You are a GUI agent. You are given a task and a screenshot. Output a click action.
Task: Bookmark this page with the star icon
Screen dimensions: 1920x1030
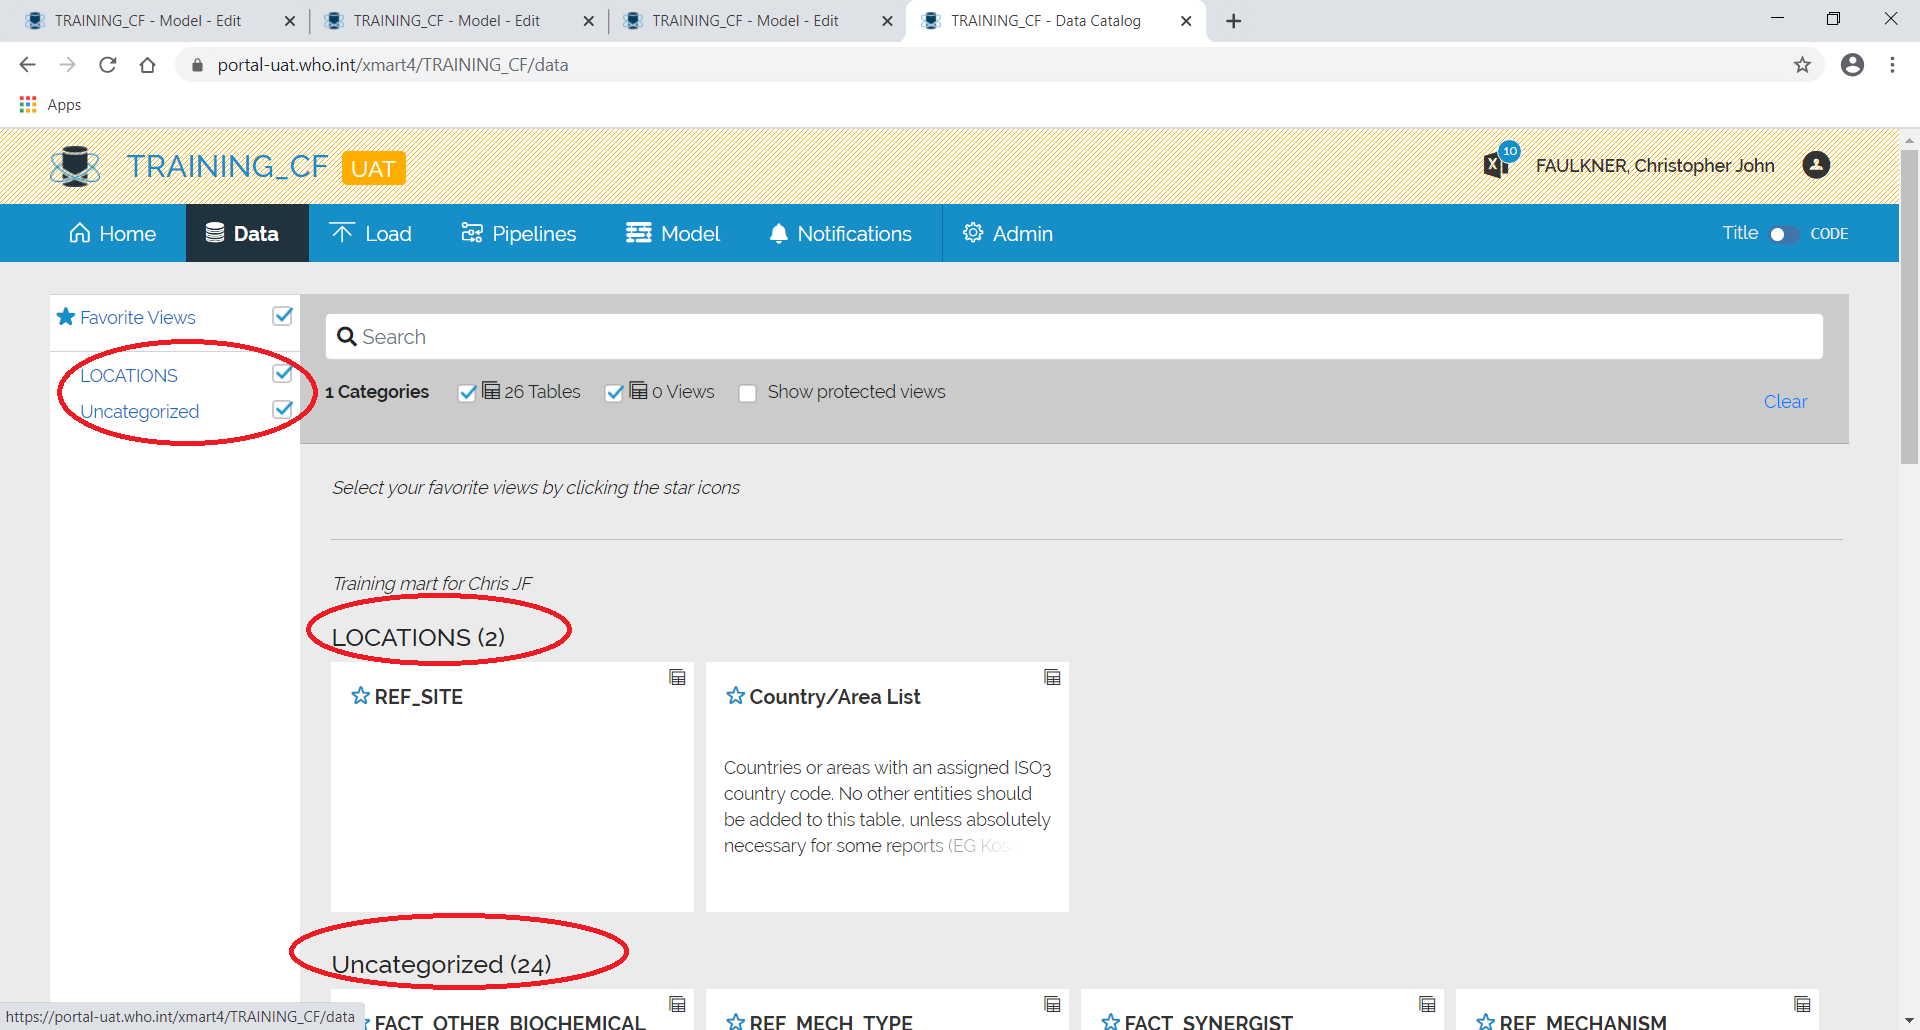tap(1802, 65)
